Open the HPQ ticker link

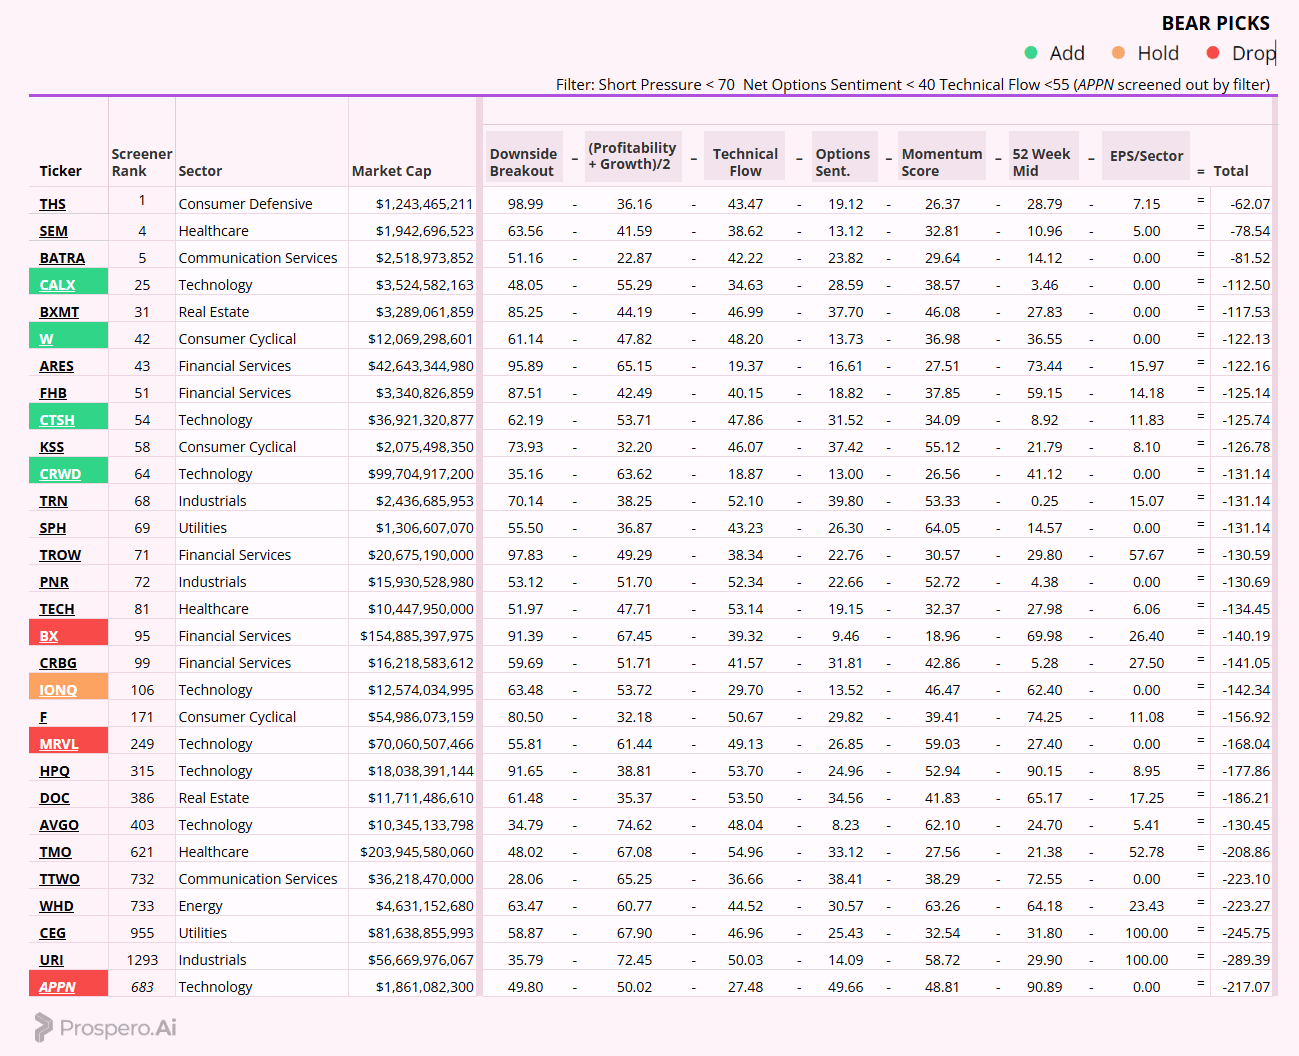[55, 771]
